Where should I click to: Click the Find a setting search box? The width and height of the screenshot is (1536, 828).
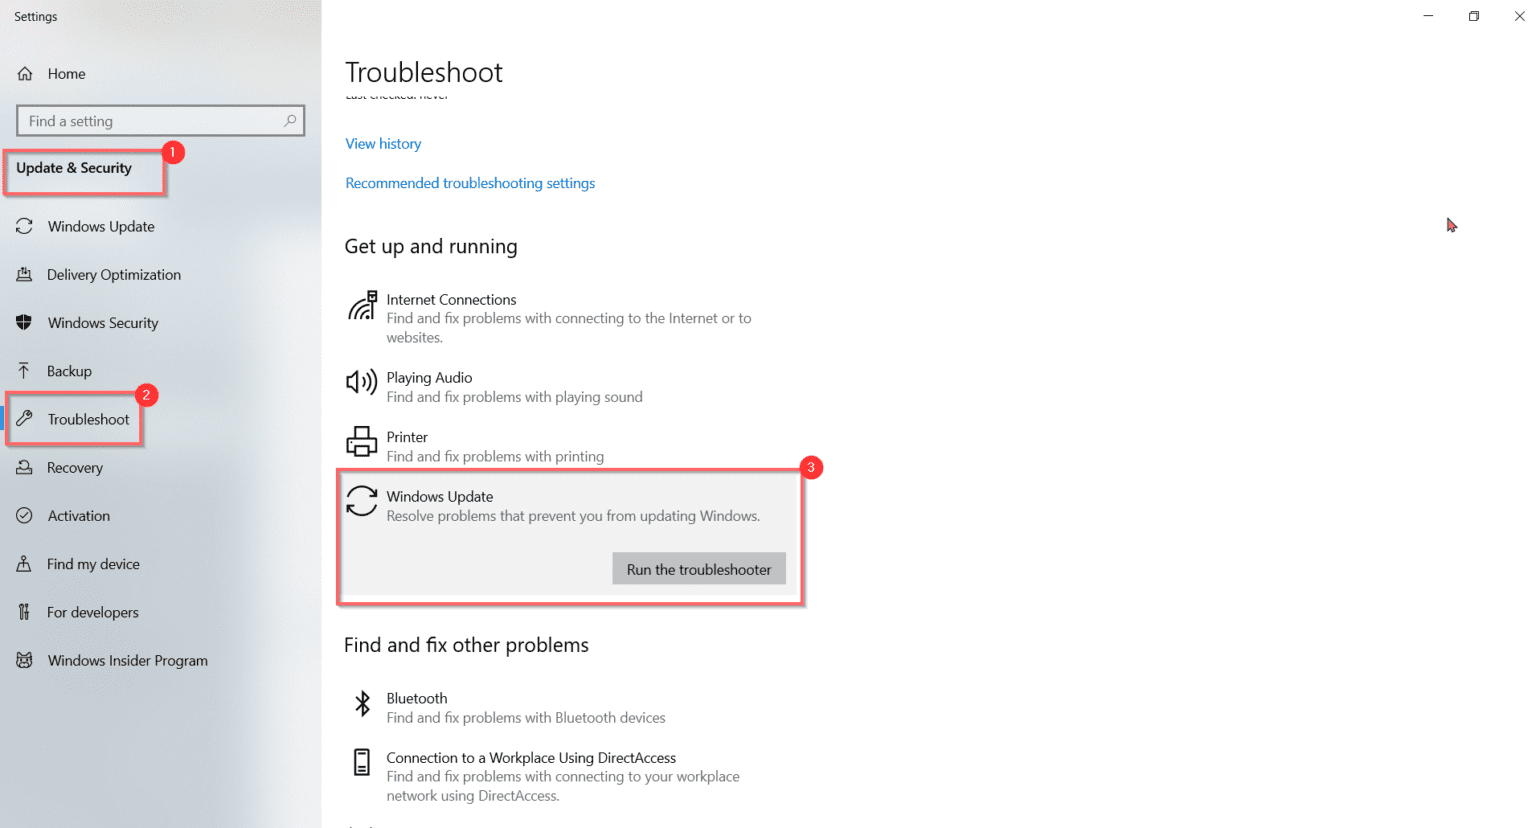tap(160, 120)
